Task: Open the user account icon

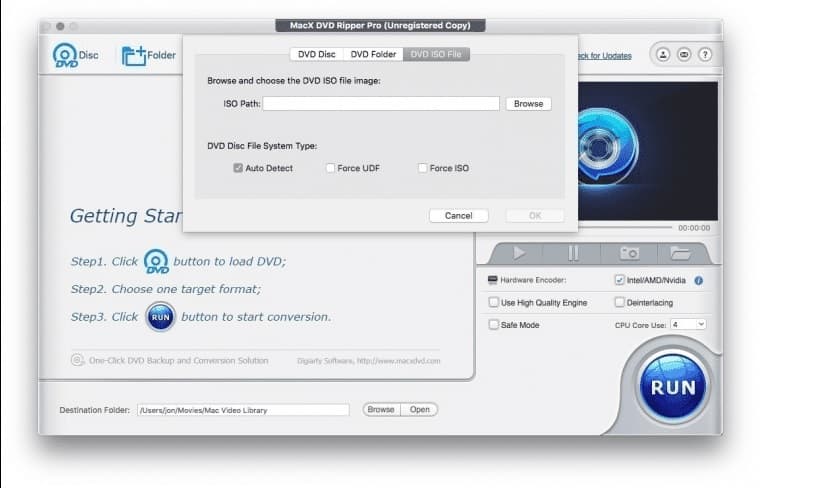Action: [x=663, y=55]
